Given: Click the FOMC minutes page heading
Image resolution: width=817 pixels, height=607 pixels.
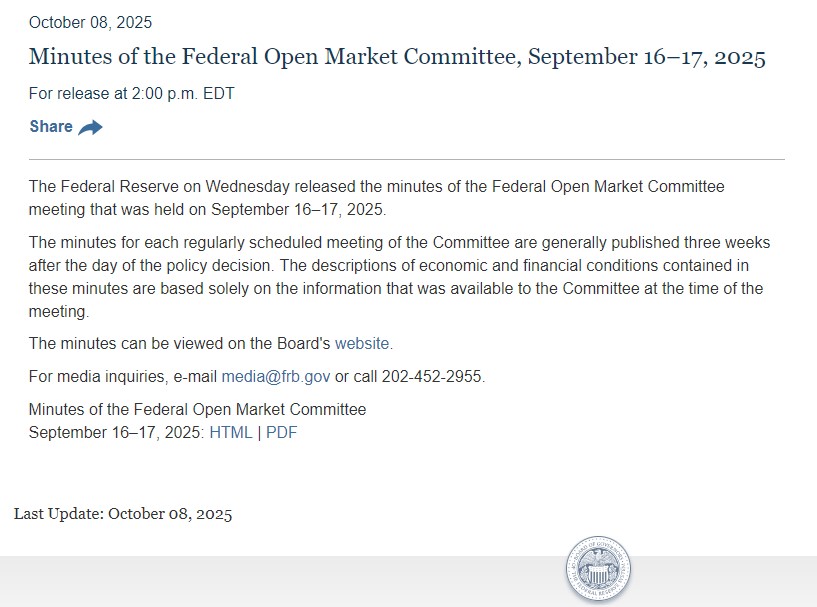Looking at the screenshot, I should (x=397, y=57).
